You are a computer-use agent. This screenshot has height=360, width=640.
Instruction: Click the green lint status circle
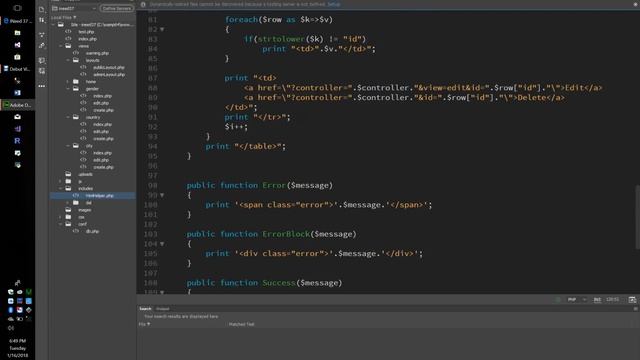(x=558, y=300)
